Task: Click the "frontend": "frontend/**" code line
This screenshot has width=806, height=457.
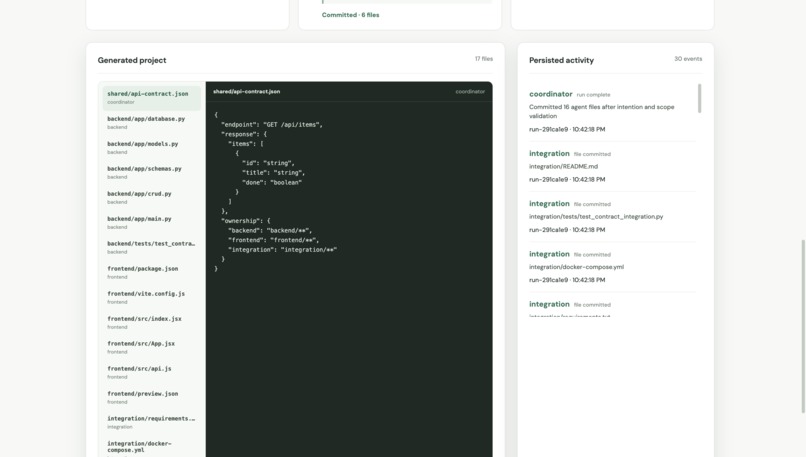Action: tap(273, 240)
